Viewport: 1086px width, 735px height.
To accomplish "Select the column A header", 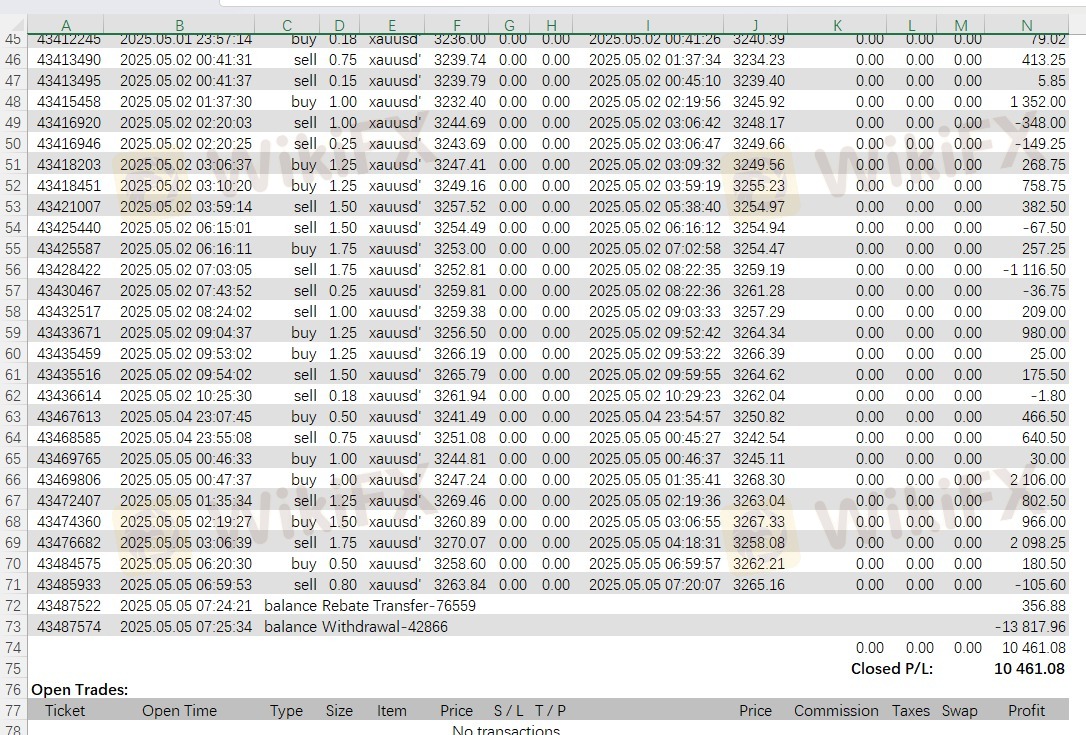I will [66, 25].
